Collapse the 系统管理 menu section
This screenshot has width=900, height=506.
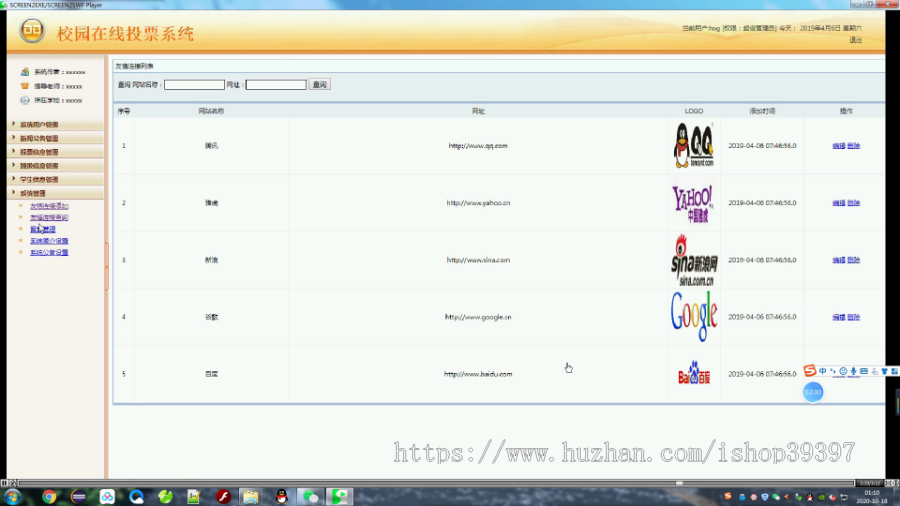pos(56,193)
